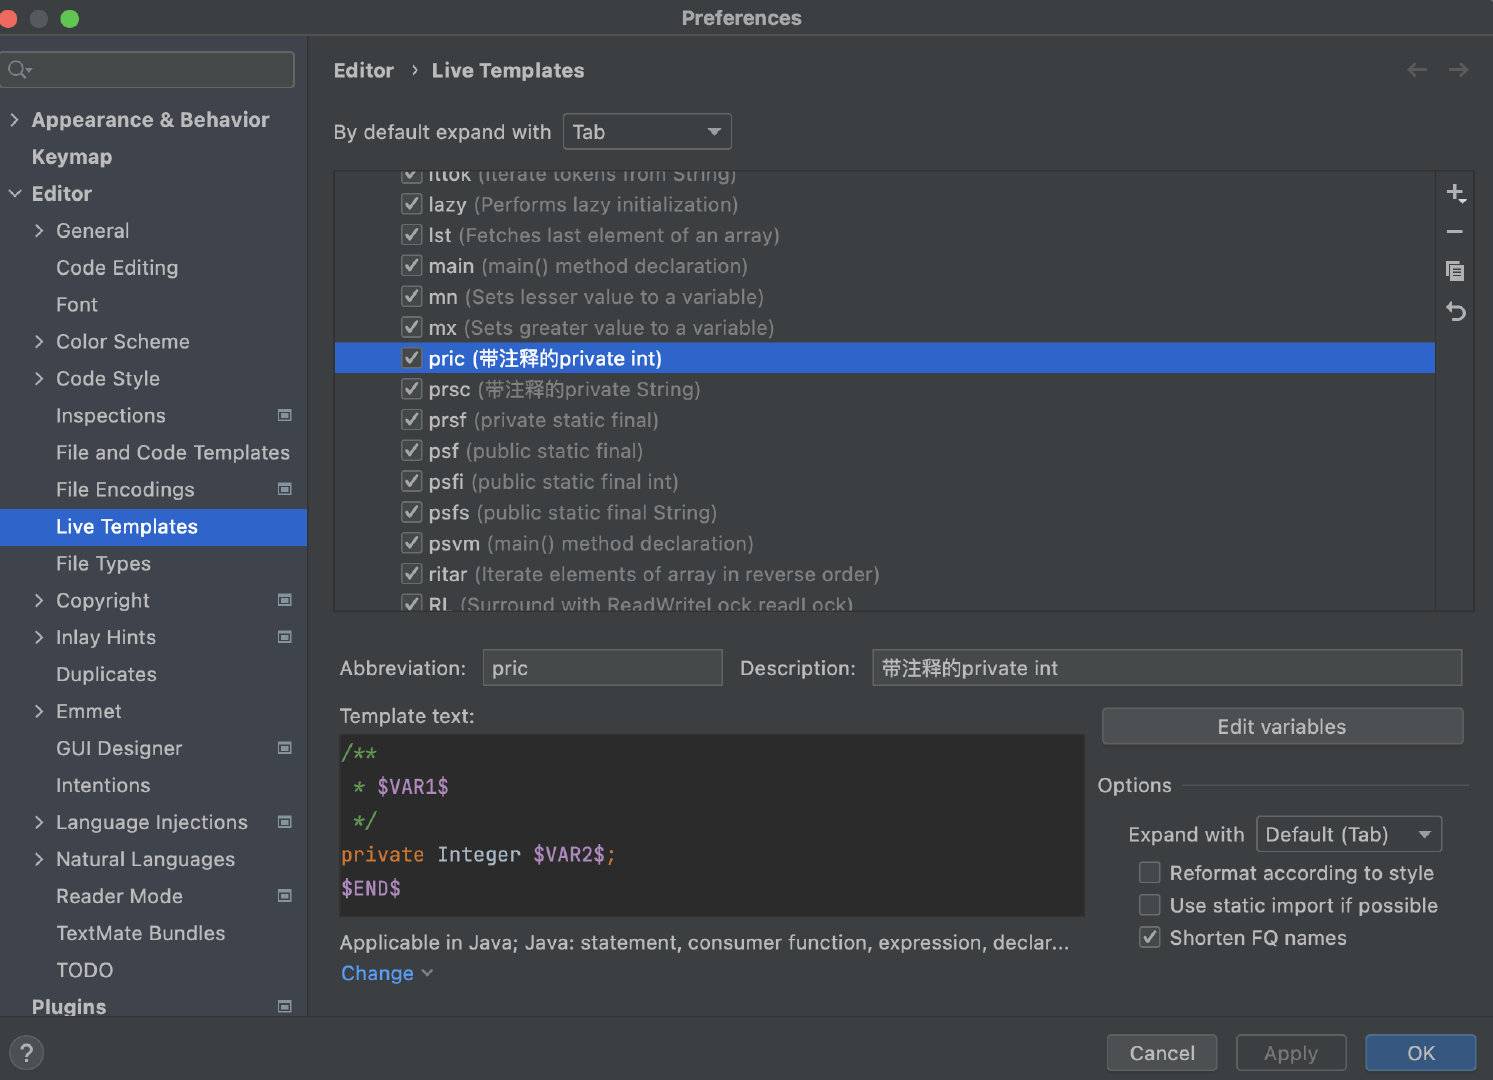
Task: Toggle the lazy template checkbox
Action: [x=411, y=204]
